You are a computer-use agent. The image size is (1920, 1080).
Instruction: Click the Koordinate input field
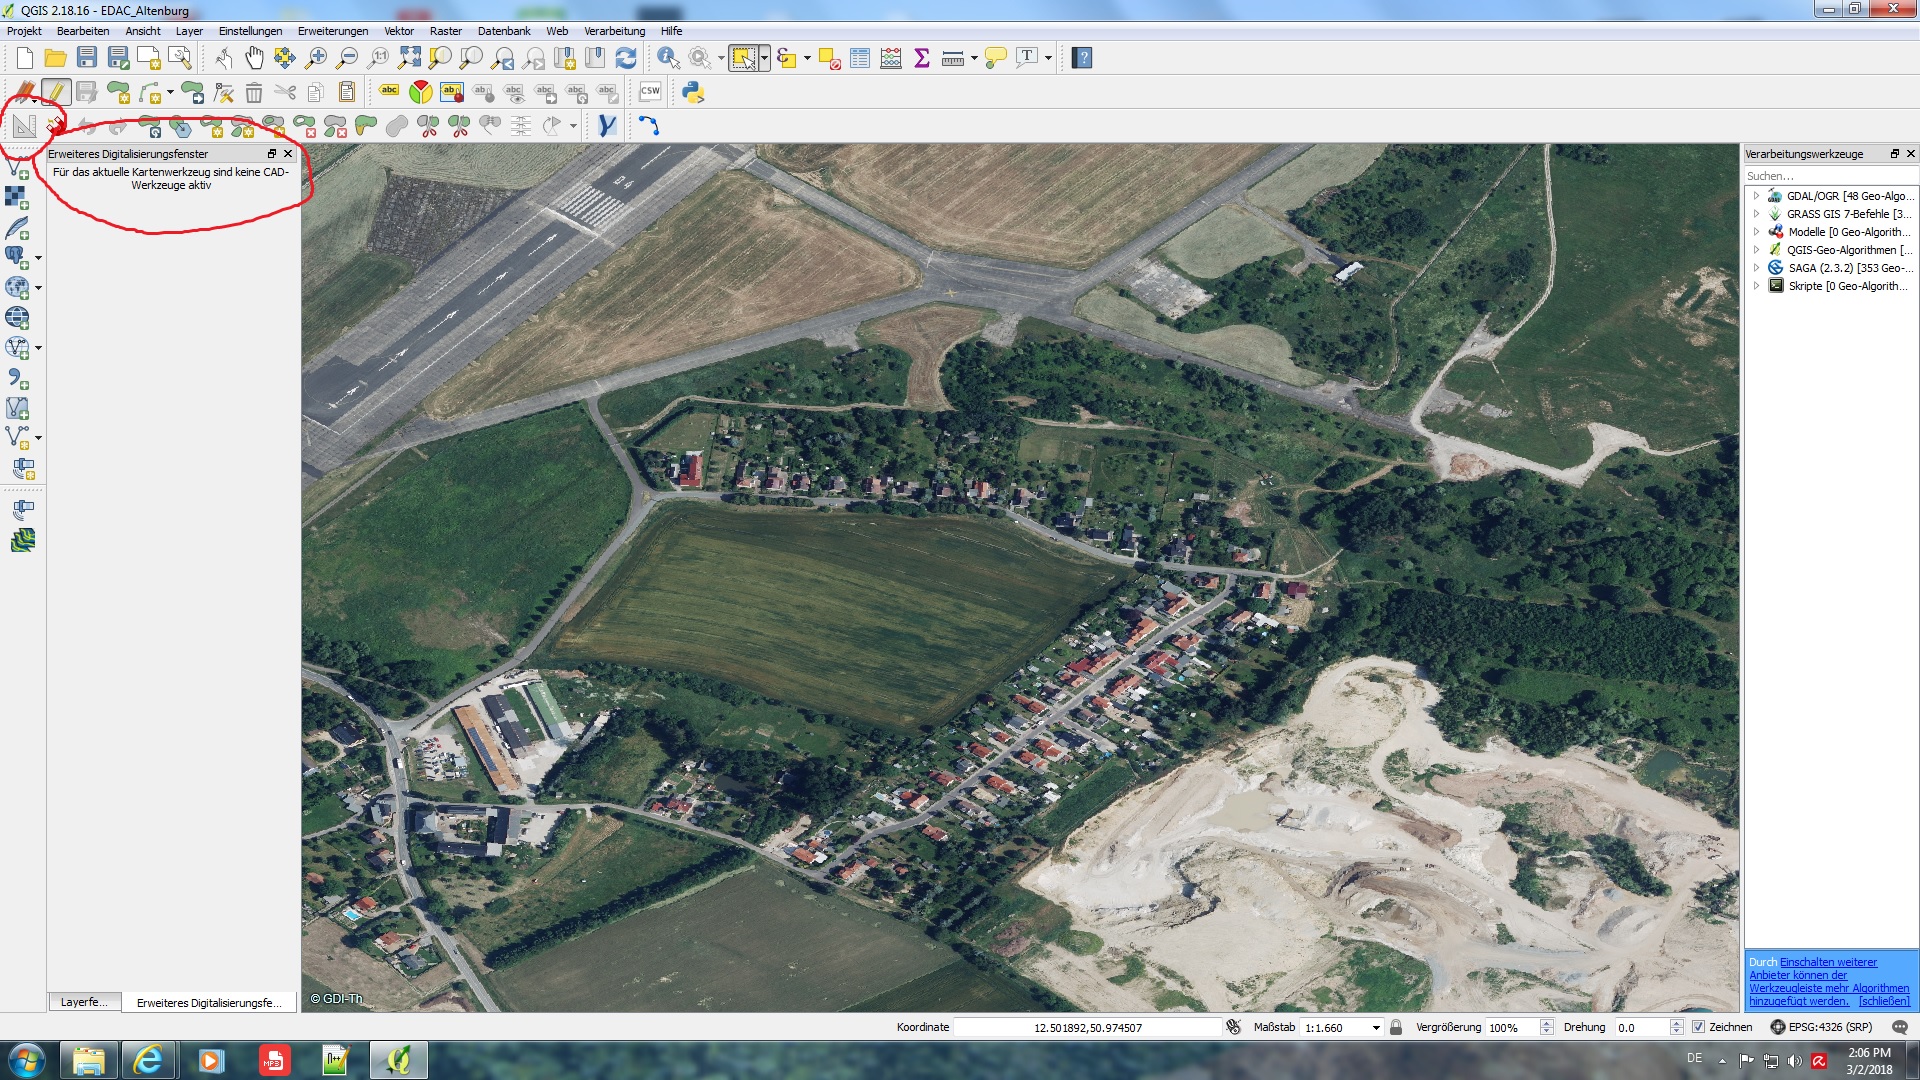[x=1087, y=1027]
